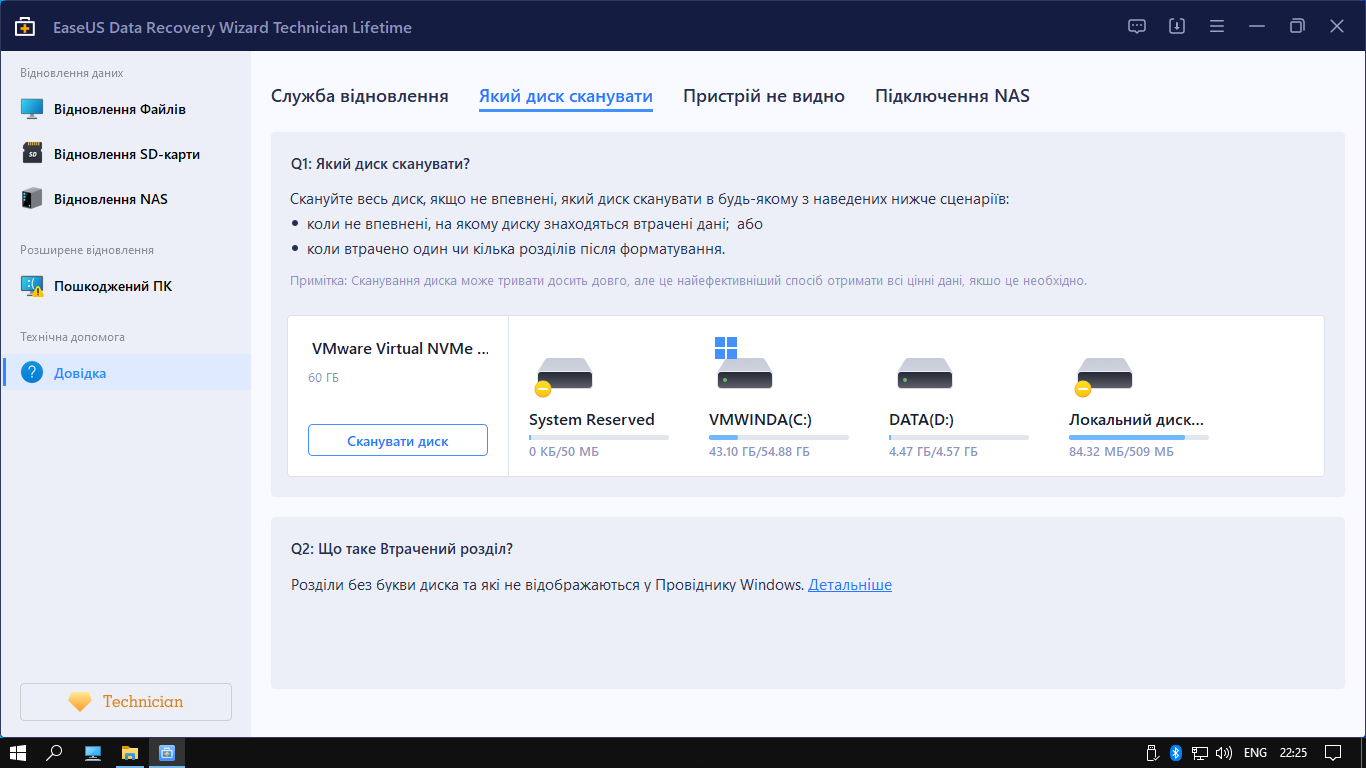Screen dimensions: 1366x768
Task: Click the 4.47 ГБ/4.57 ГБ size text
Action: tap(933, 453)
